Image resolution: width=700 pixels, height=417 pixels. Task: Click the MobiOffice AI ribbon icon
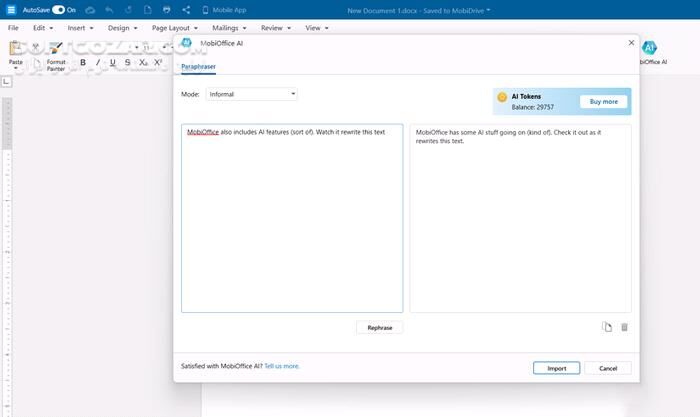point(649,52)
